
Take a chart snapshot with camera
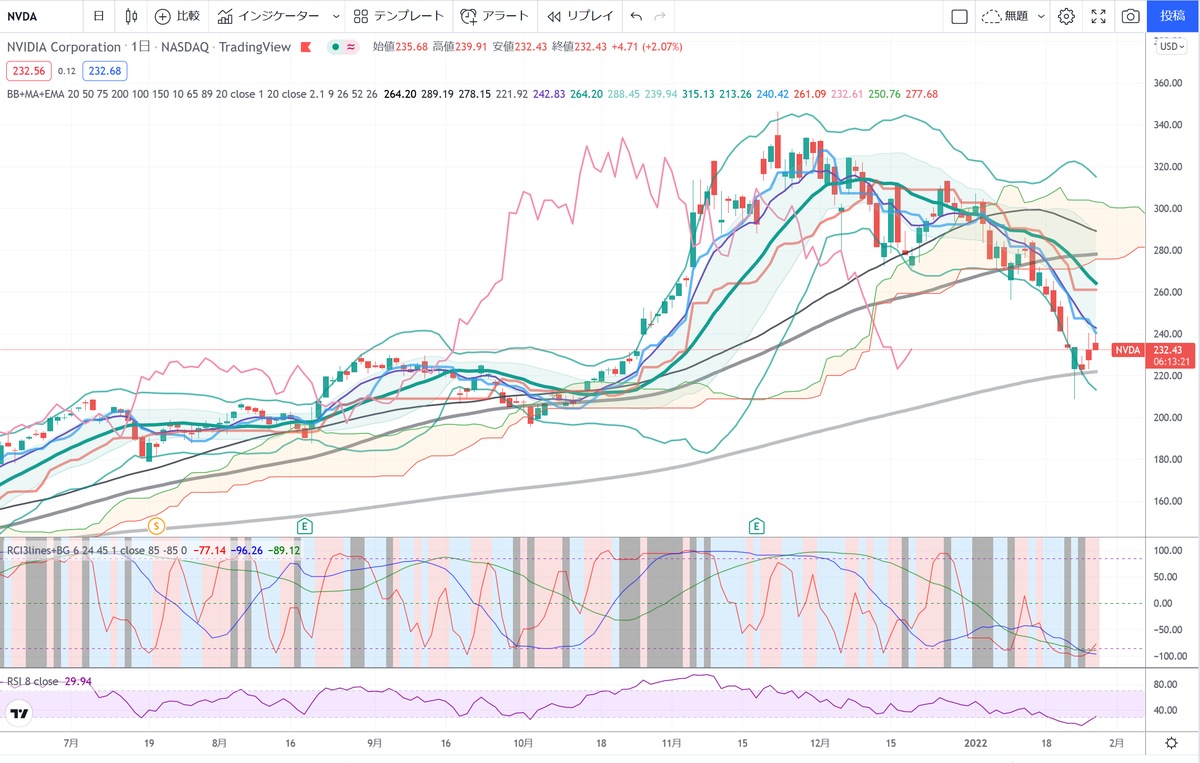(1130, 16)
